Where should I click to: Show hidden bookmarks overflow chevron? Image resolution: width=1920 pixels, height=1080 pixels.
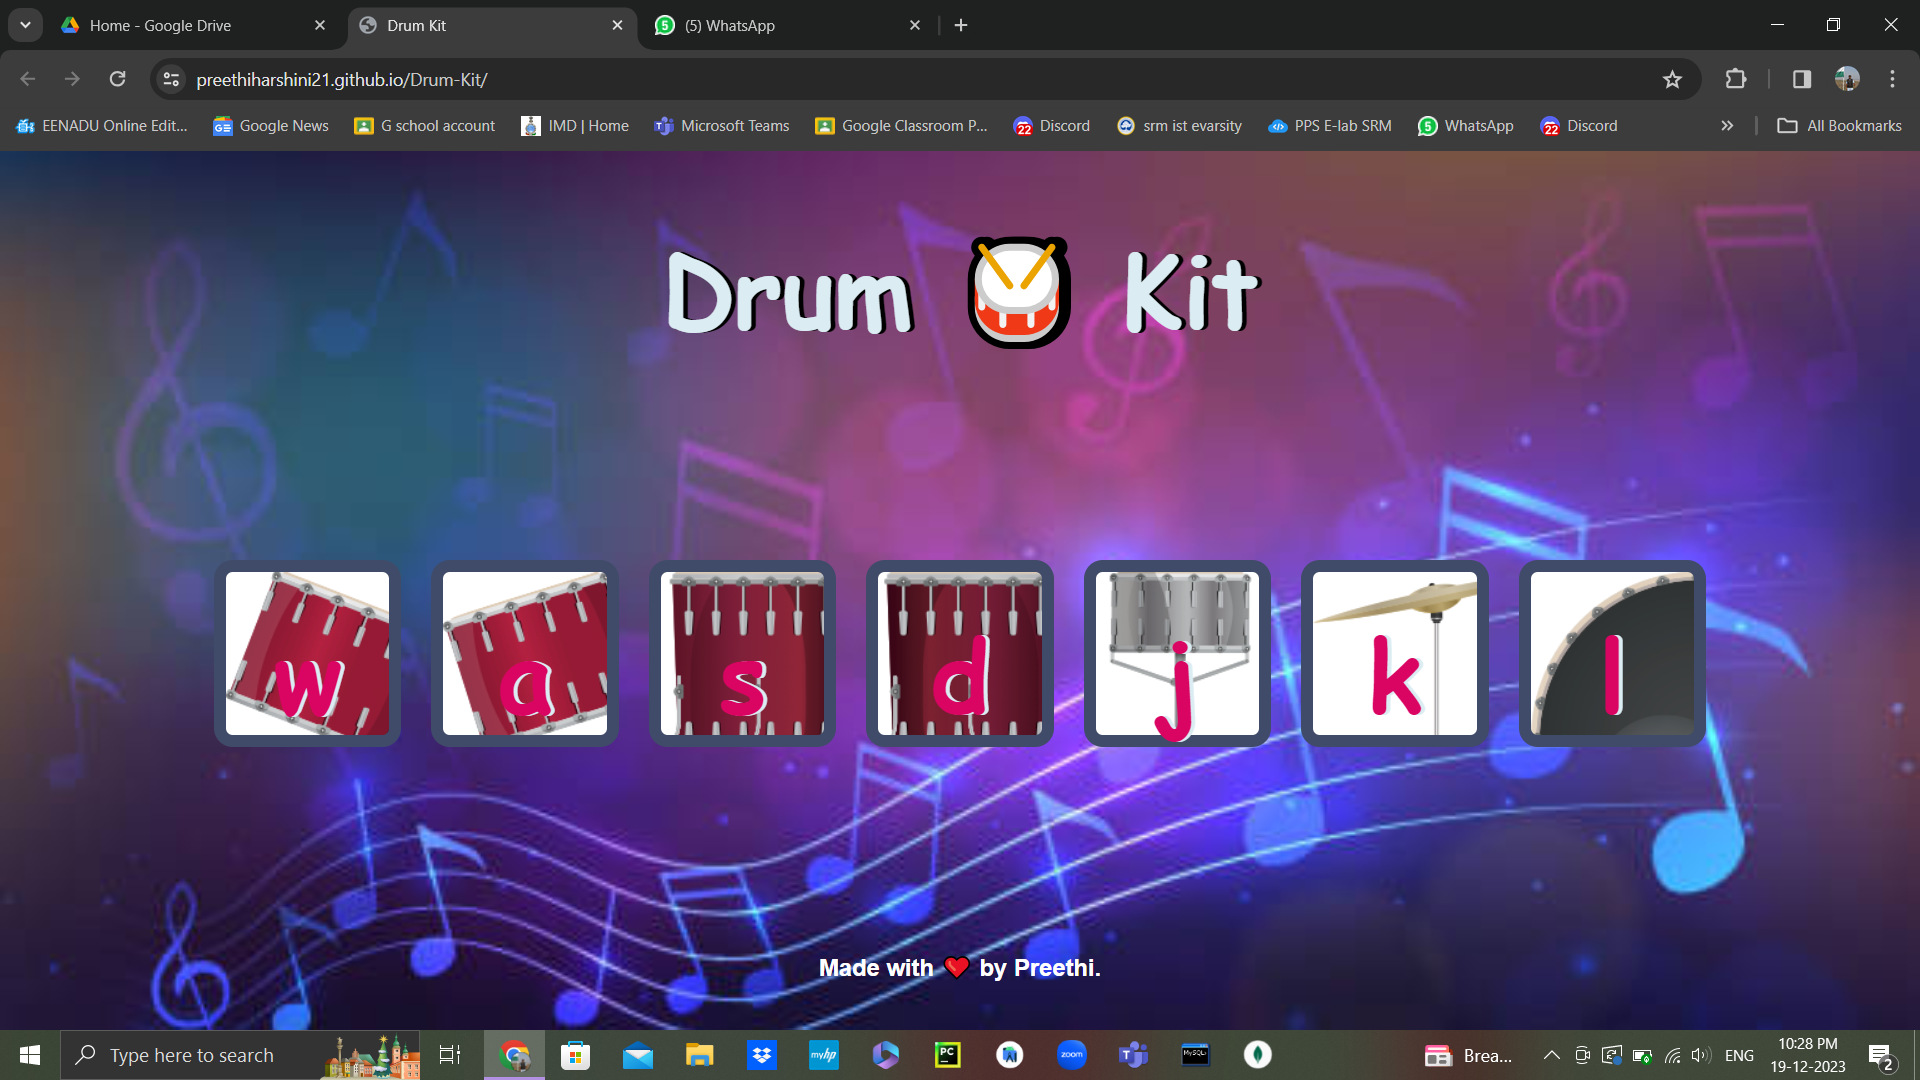tap(1727, 126)
